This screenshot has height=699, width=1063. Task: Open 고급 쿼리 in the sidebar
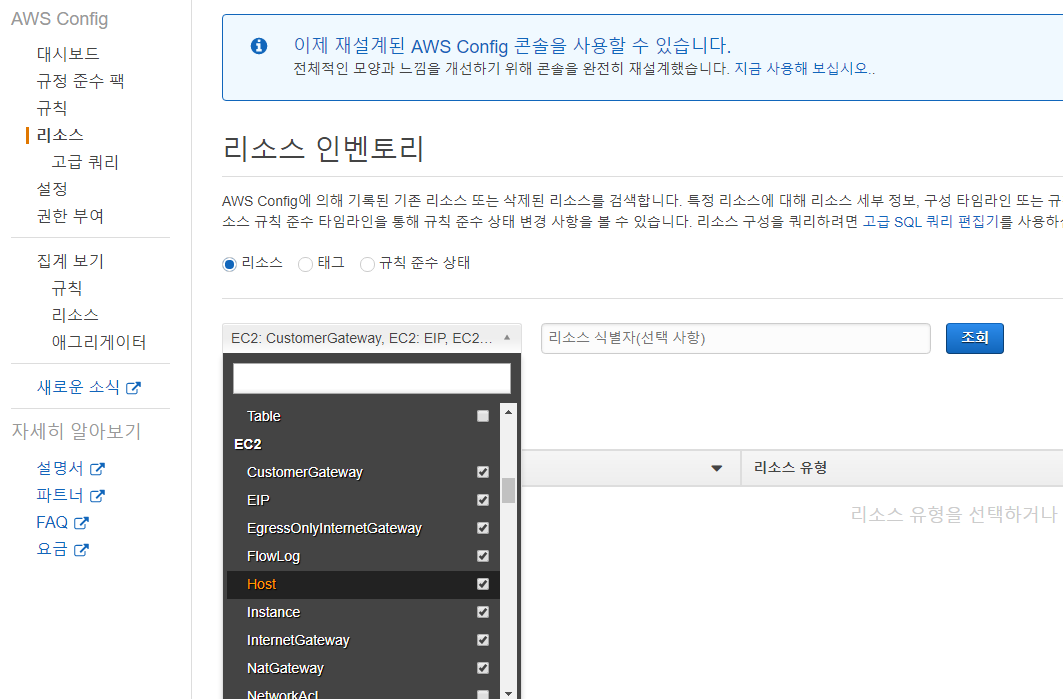tap(85, 162)
